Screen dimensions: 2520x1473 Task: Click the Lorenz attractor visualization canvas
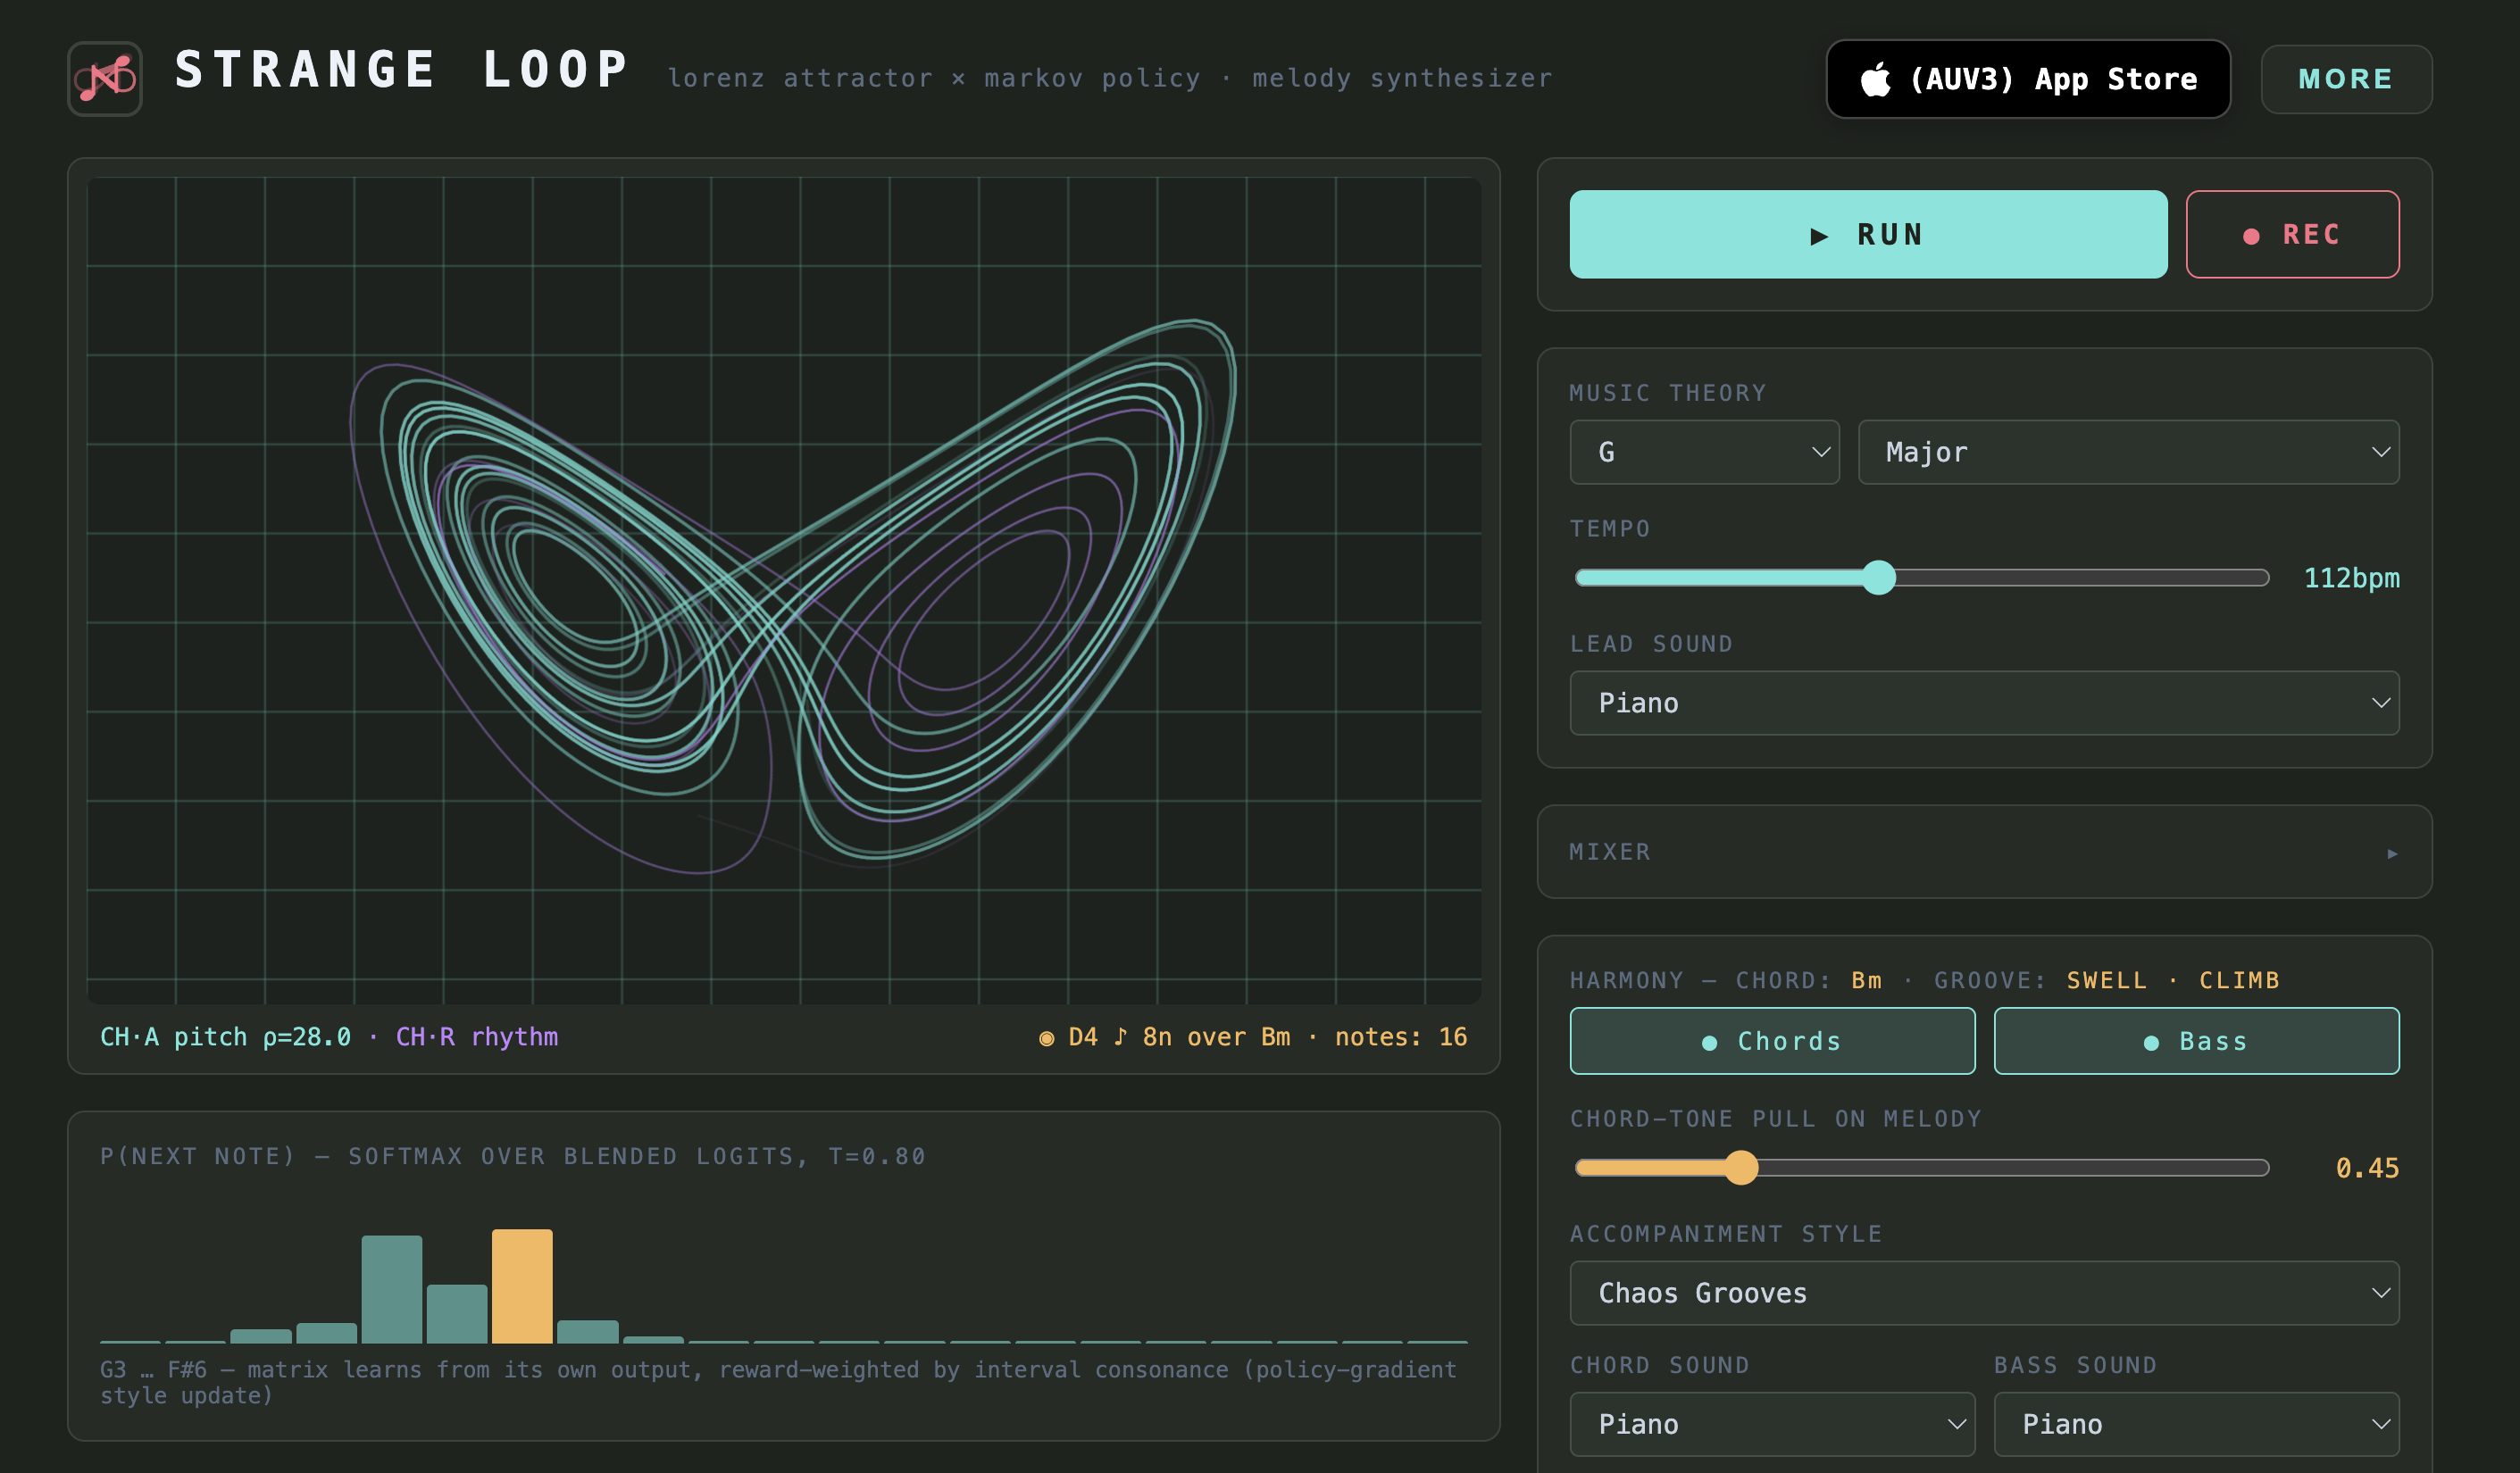(x=784, y=590)
